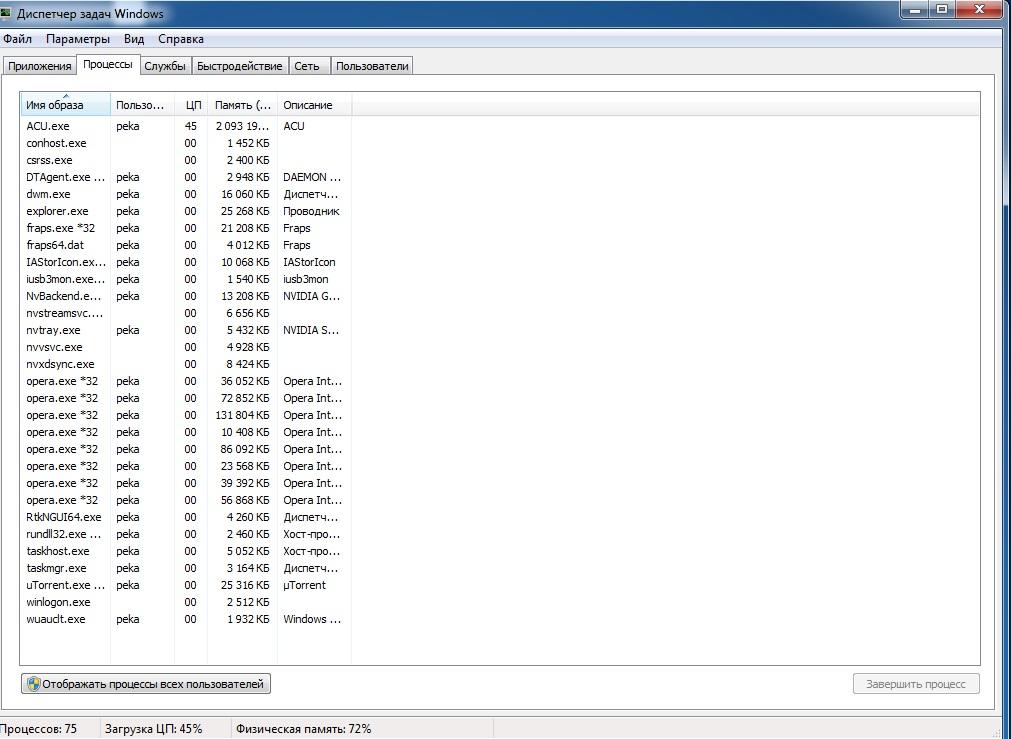Select the NvBackend.exe process
This screenshot has height=739, width=1011.
pos(186,297)
